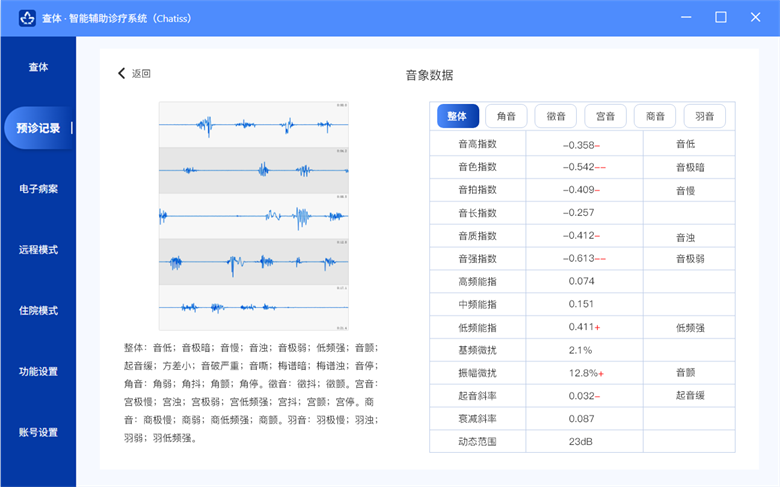The height and width of the screenshot is (487, 780).
Task: Click the value -0.613
Action: pos(579,259)
